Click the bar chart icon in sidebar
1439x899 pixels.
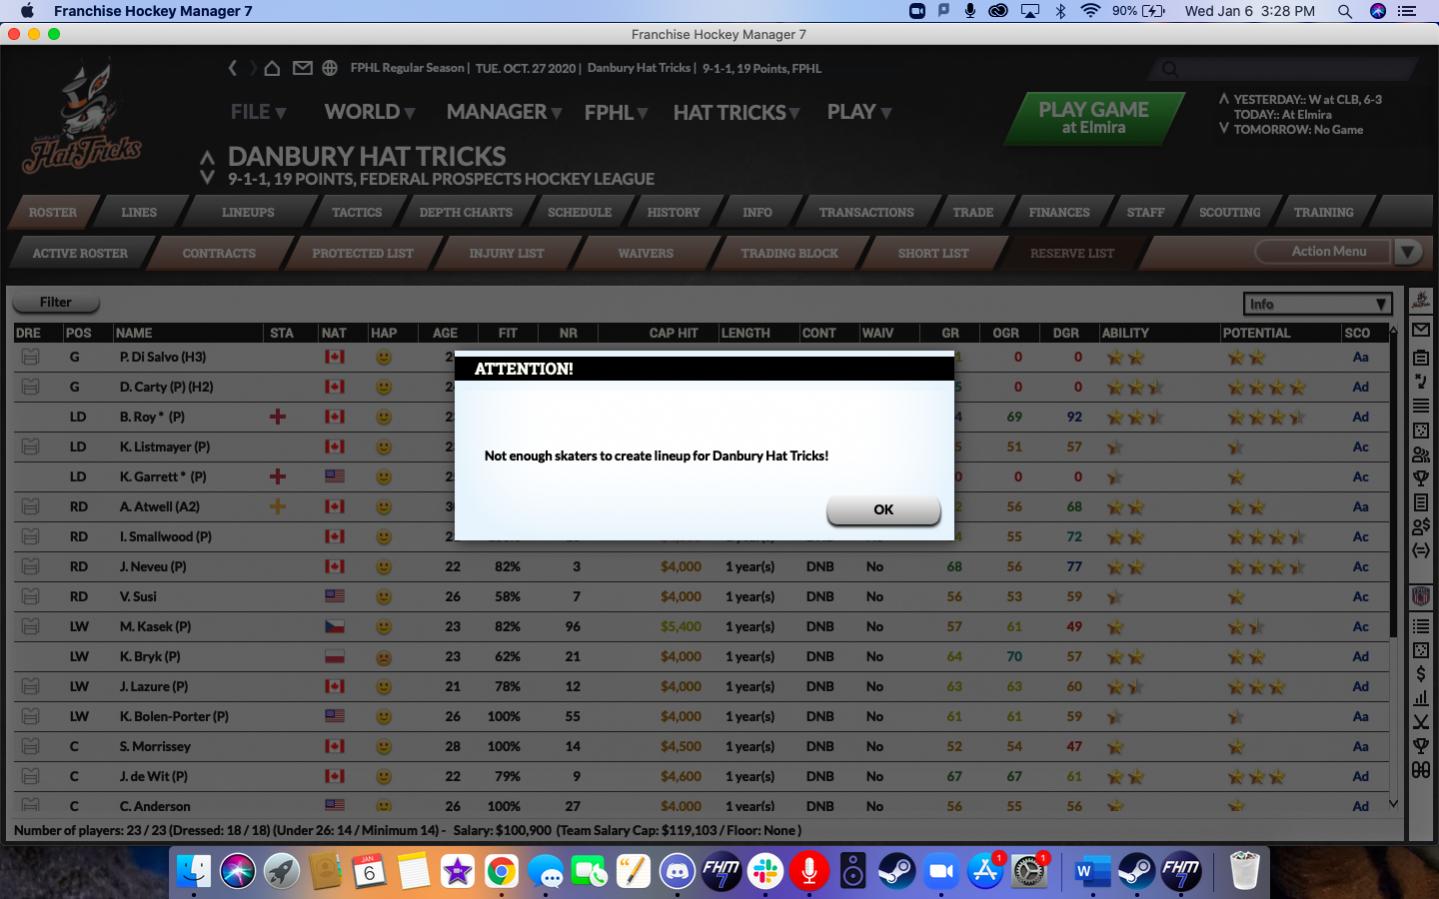[1420, 698]
